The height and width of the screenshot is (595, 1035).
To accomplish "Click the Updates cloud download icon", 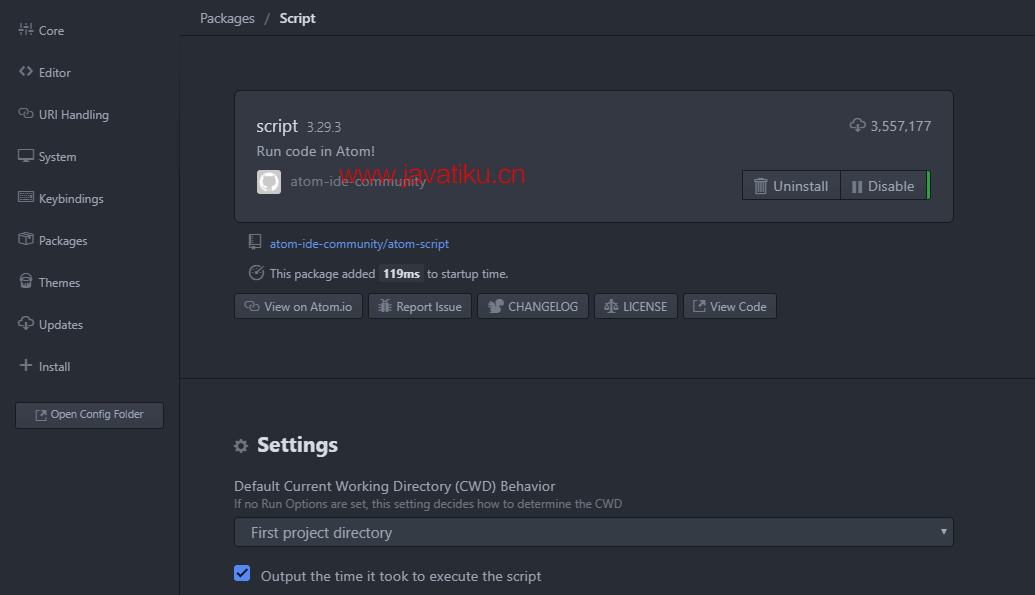I will pyautogui.click(x=26, y=324).
